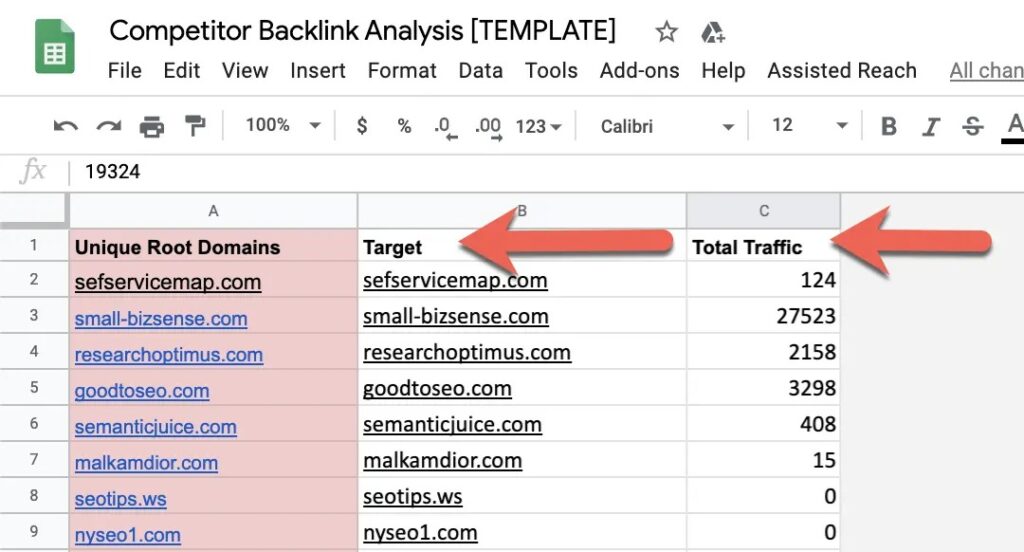
Task: Click the traffic cell with 408
Action: click(763, 424)
